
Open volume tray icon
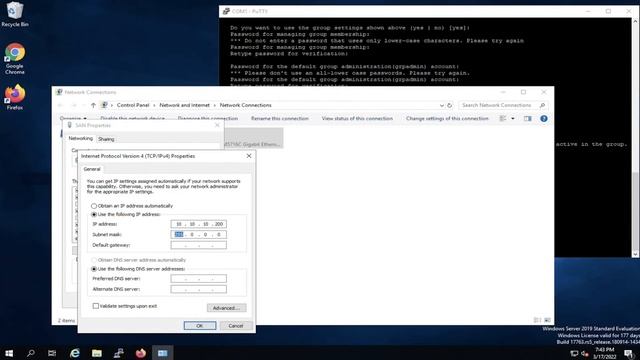click(x=584, y=353)
